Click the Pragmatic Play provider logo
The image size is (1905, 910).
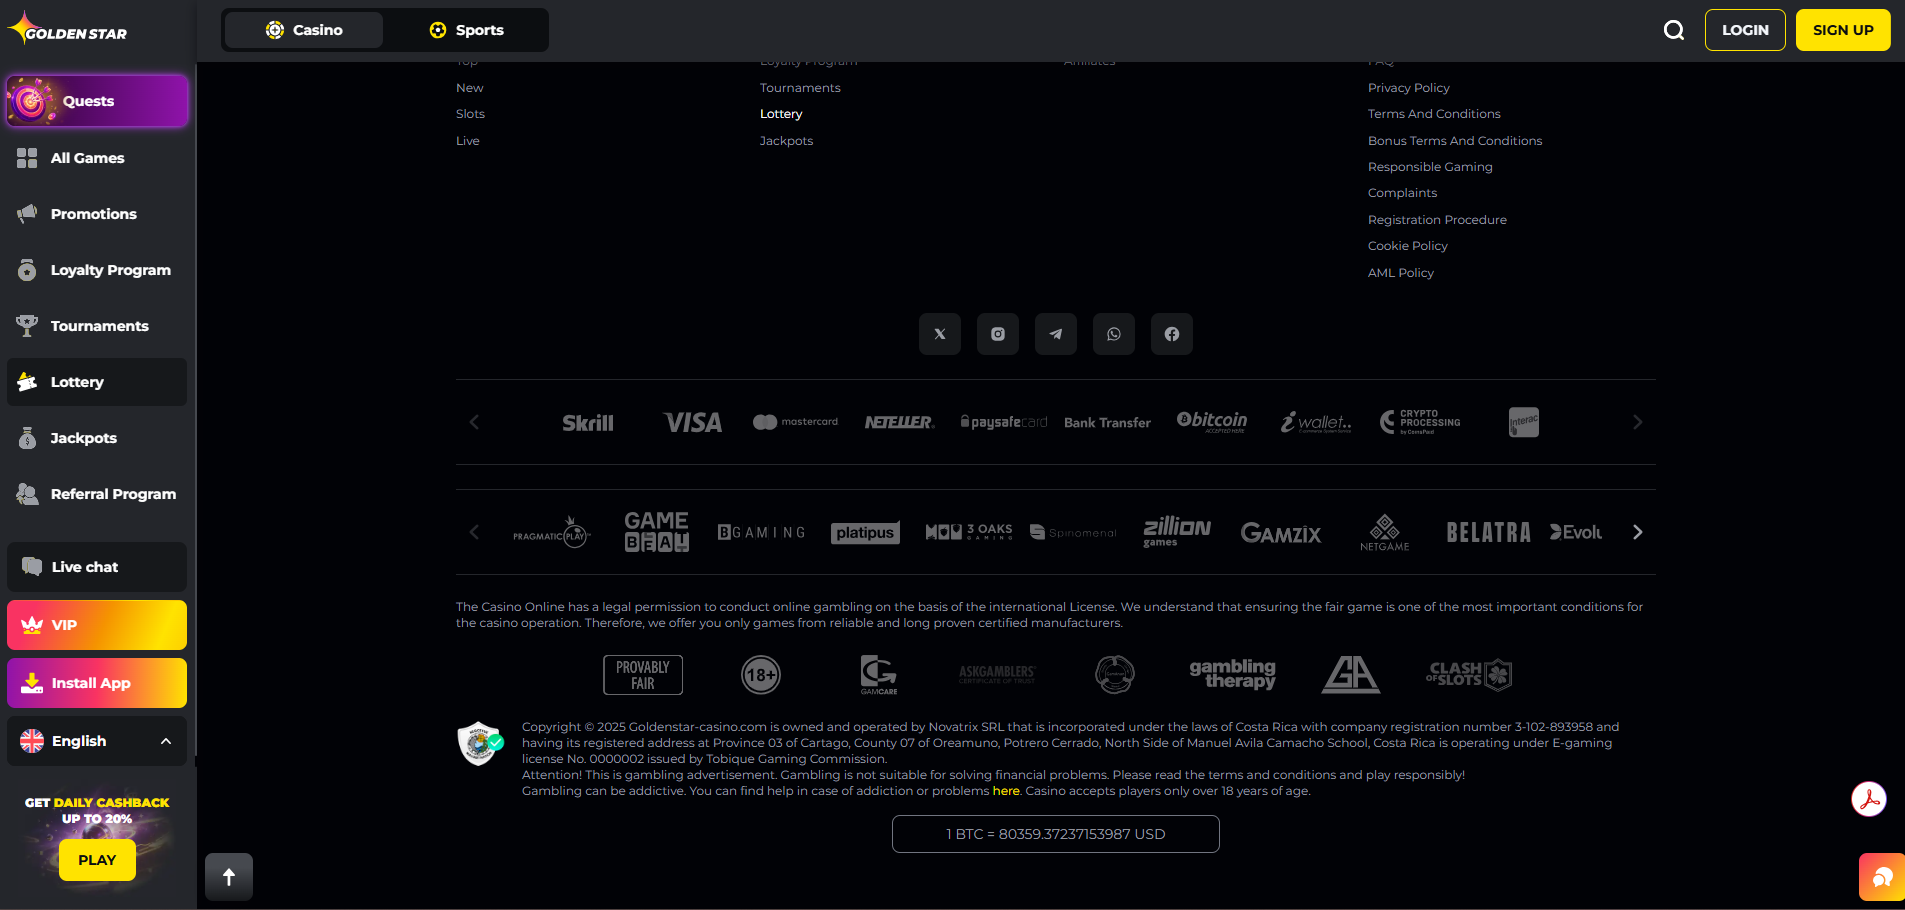[552, 533]
